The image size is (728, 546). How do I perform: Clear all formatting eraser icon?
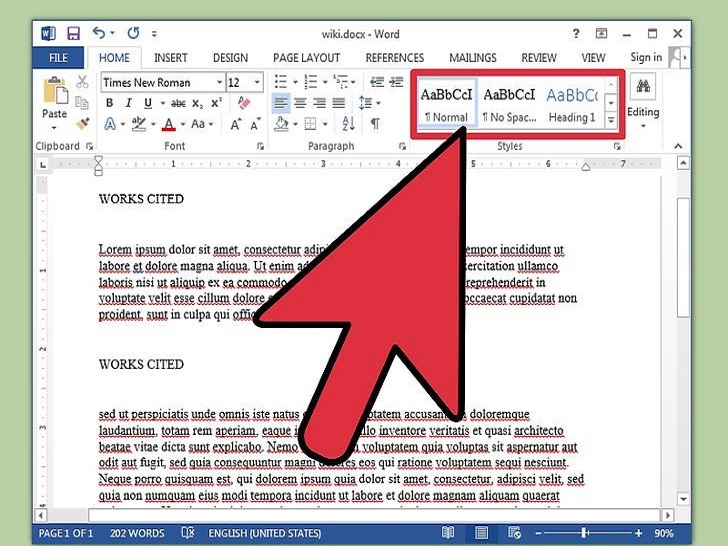[244, 103]
